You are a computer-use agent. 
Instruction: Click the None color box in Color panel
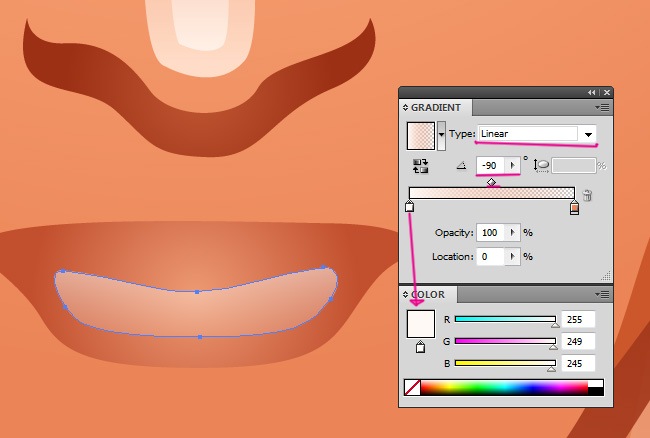point(412,387)
